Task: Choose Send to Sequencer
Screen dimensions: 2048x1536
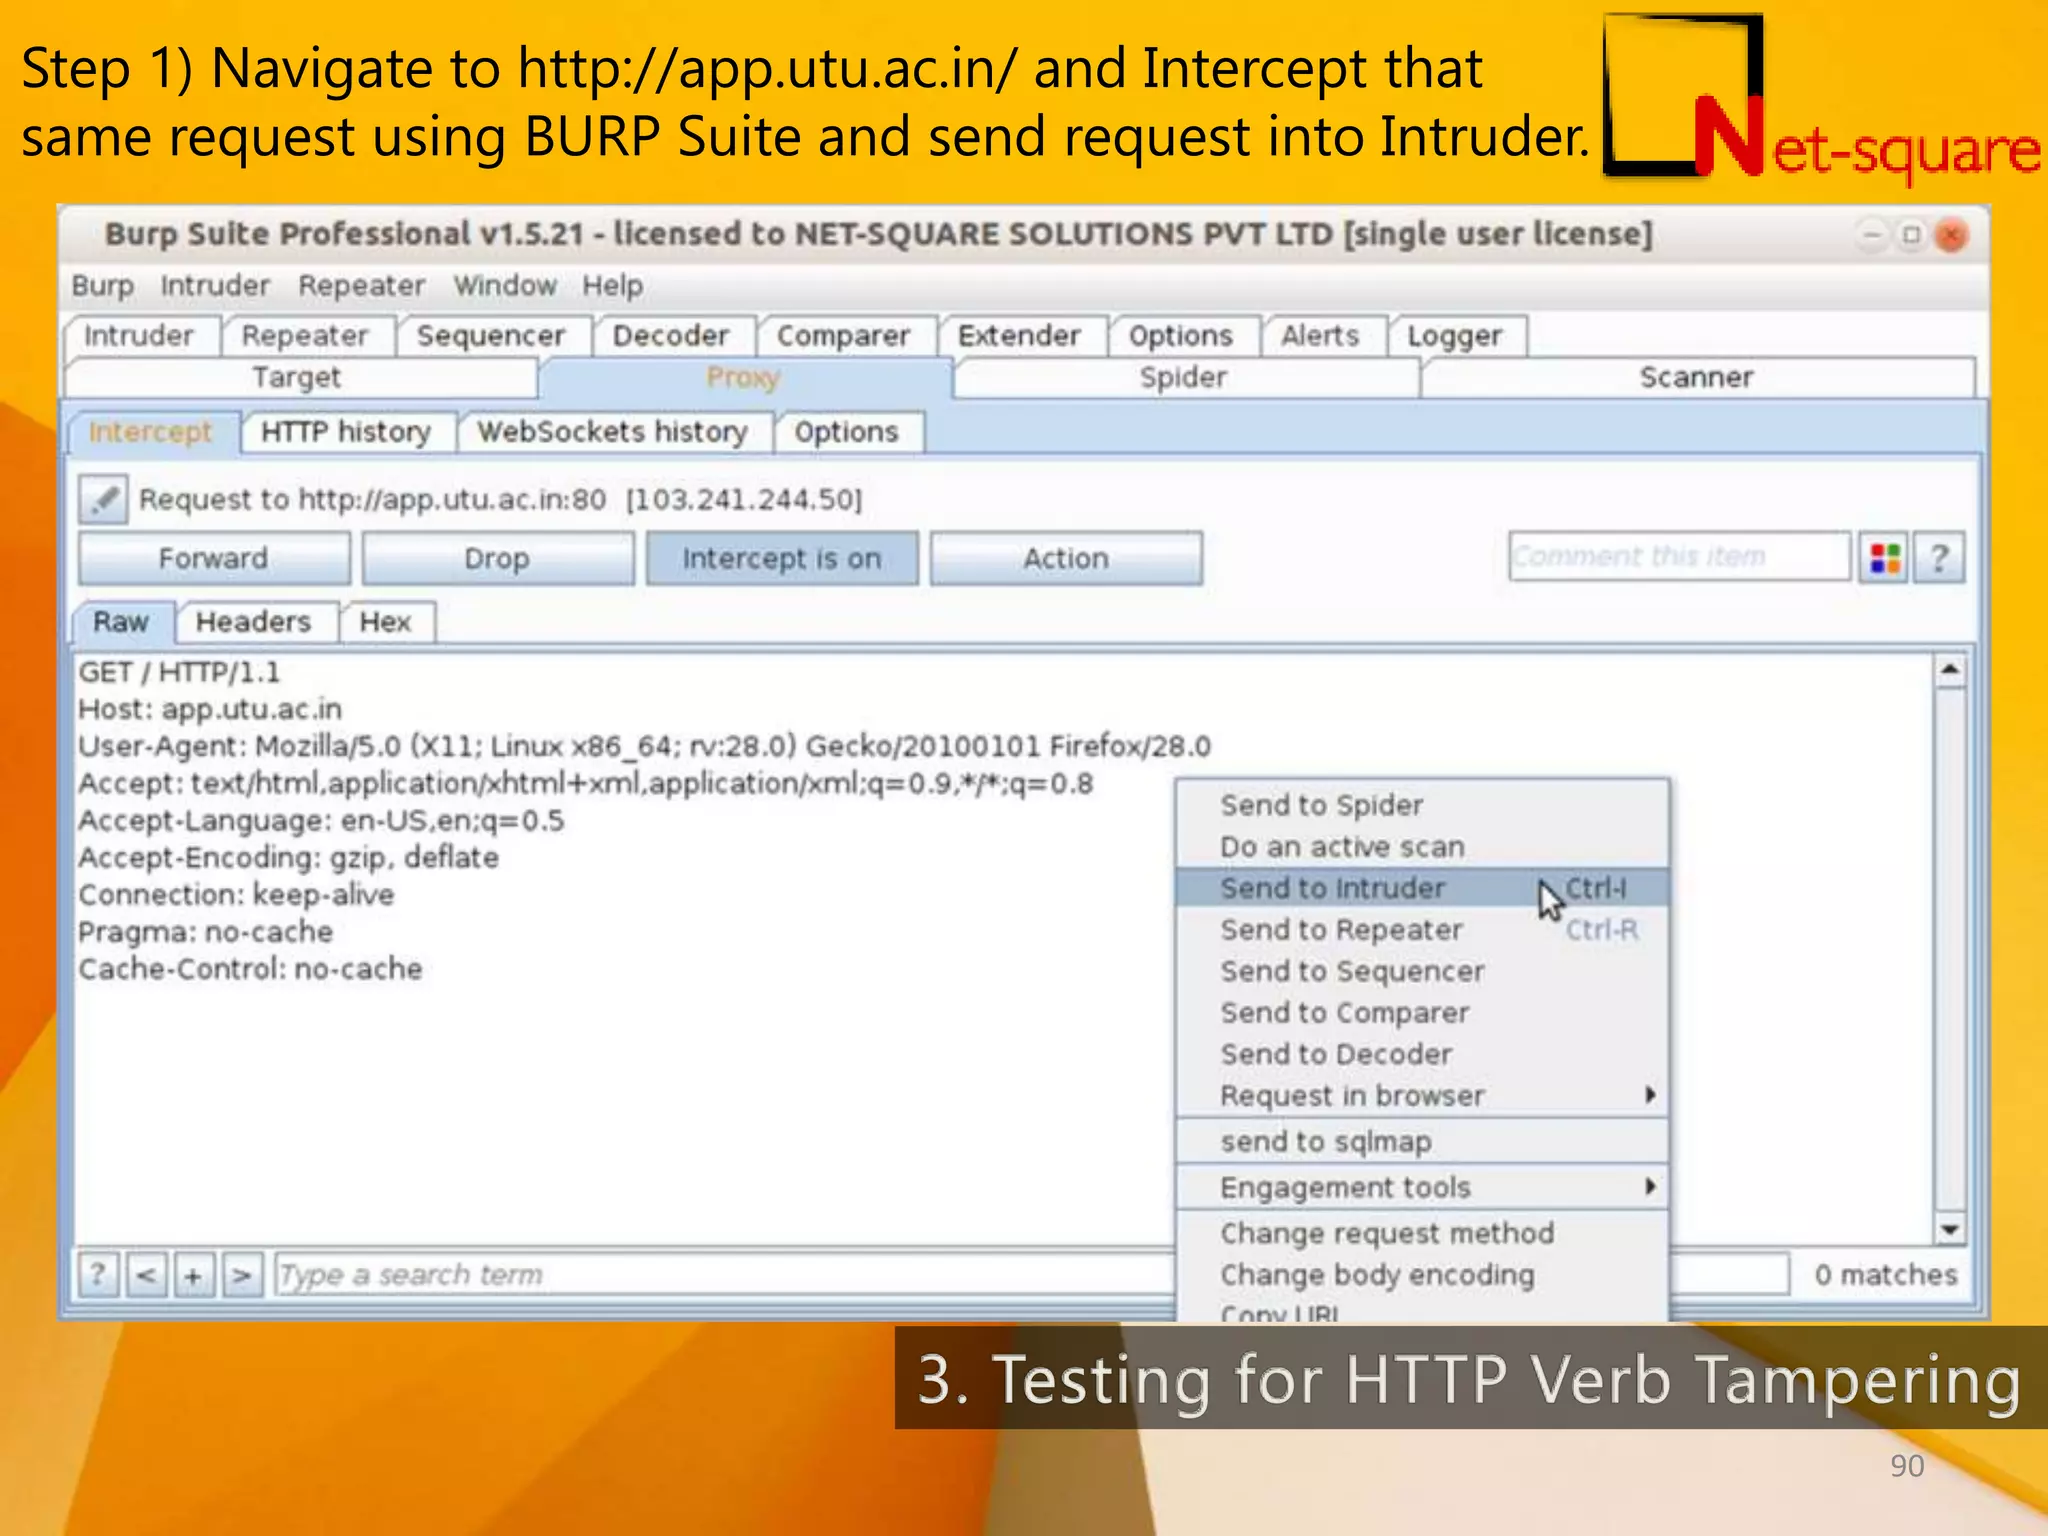Action: coord(1422,971)
